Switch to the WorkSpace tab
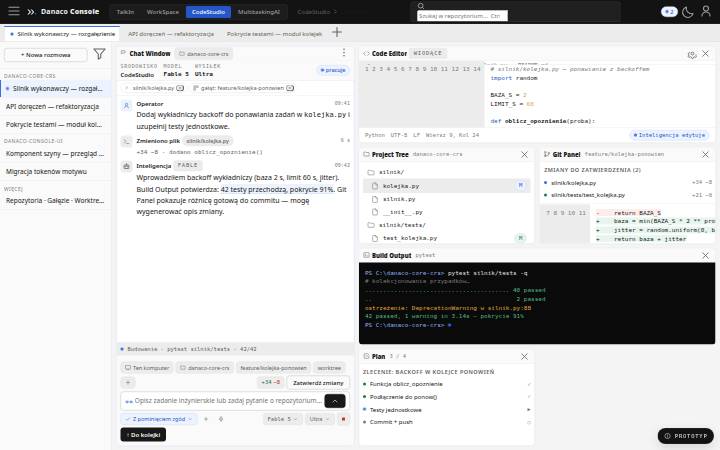The height and width of the screenshot is (450, 720). tap(163, 12)
